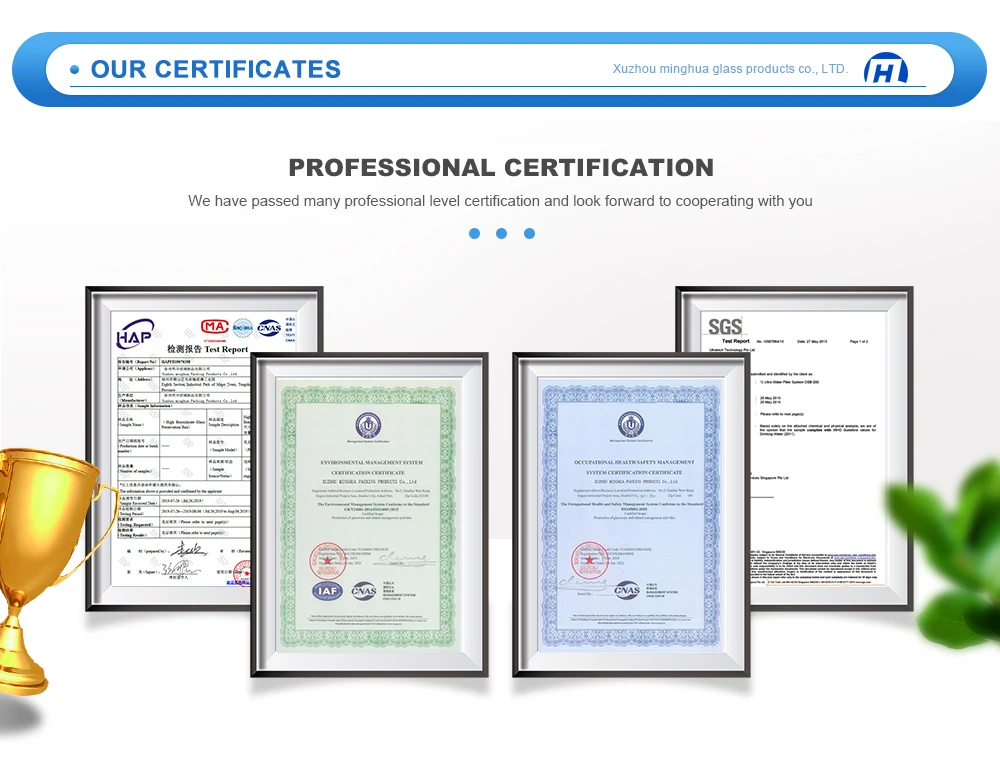Select the first blue dot indicator

pyautogui.click(x=474, y=233)
